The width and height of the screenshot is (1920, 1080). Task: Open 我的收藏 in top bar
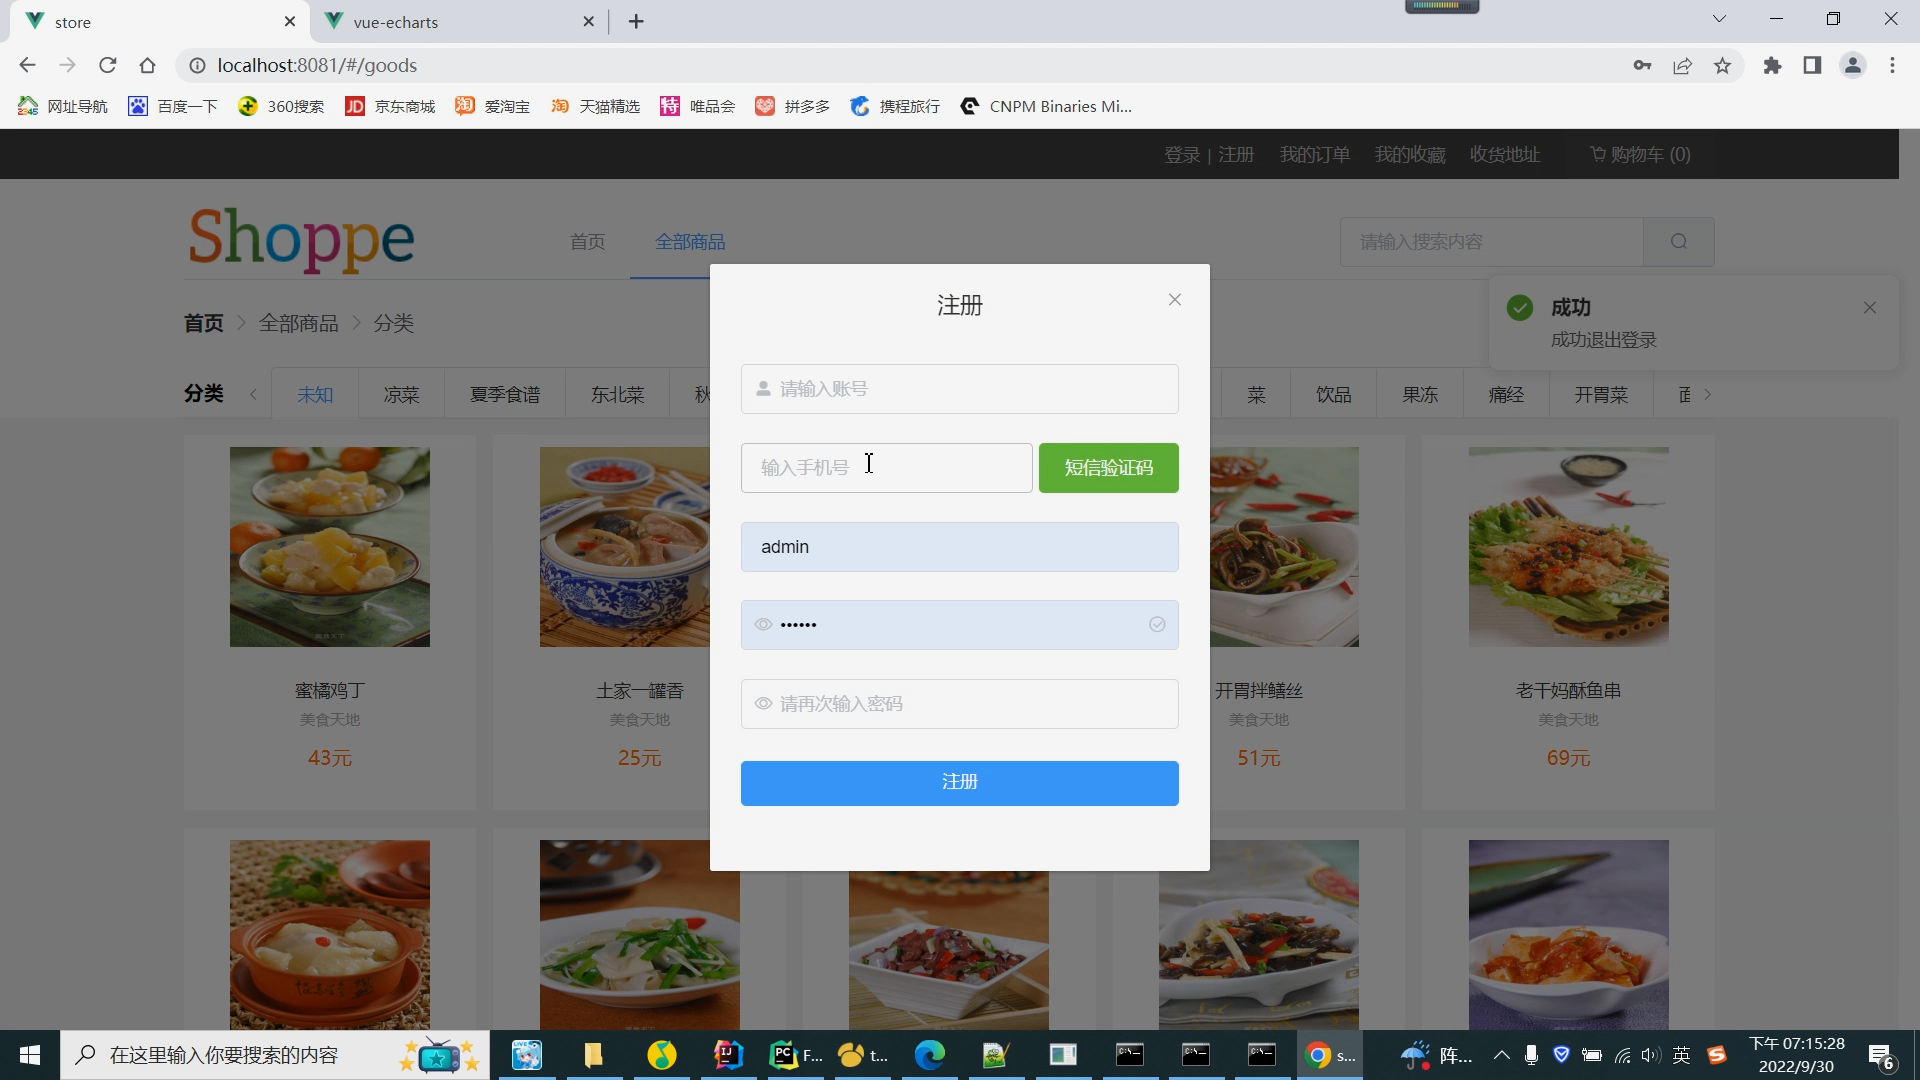(1410, 155)
